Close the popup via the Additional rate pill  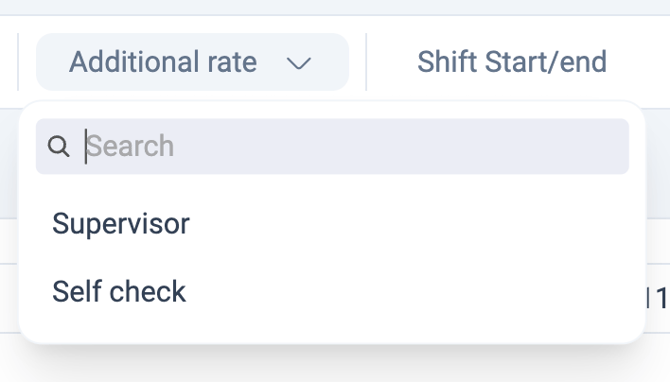click(192, 62)
